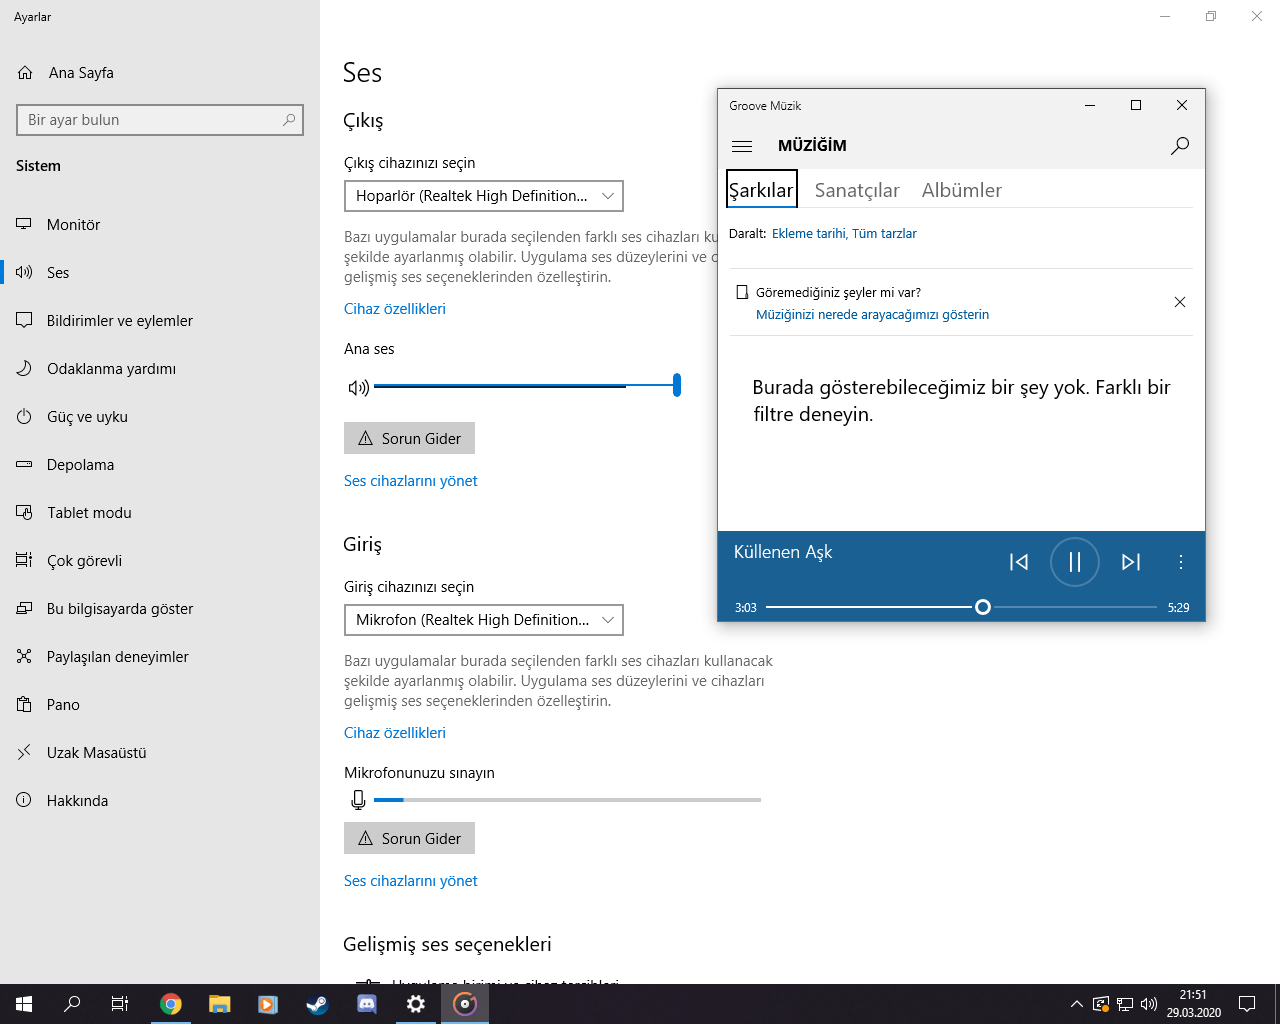Select Ses in the settings sidebar
This screenshot has height=1024, width=1280.
pyautogui.click(x=160, y=273)
